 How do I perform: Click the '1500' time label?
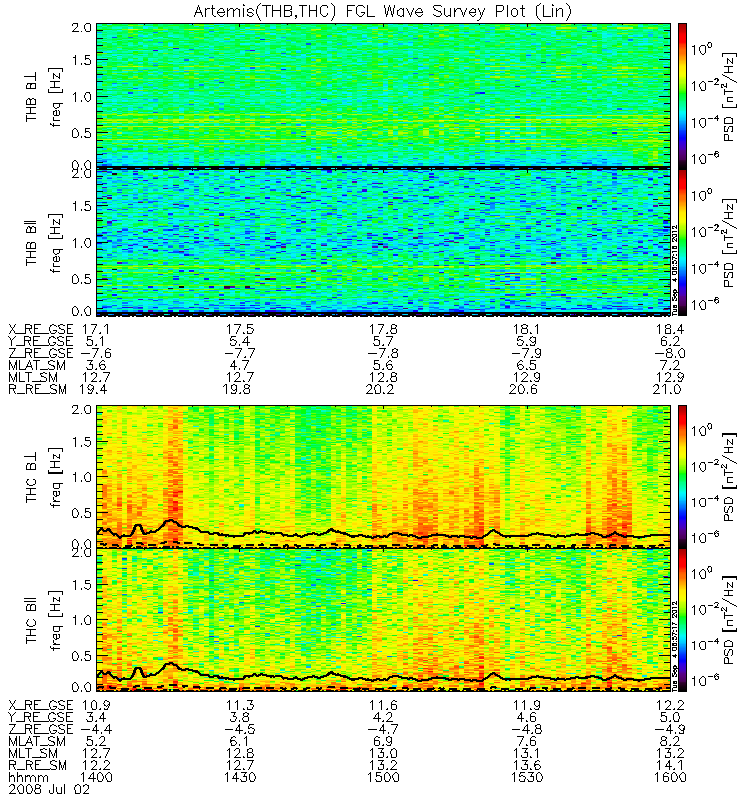tap(383, 778)
